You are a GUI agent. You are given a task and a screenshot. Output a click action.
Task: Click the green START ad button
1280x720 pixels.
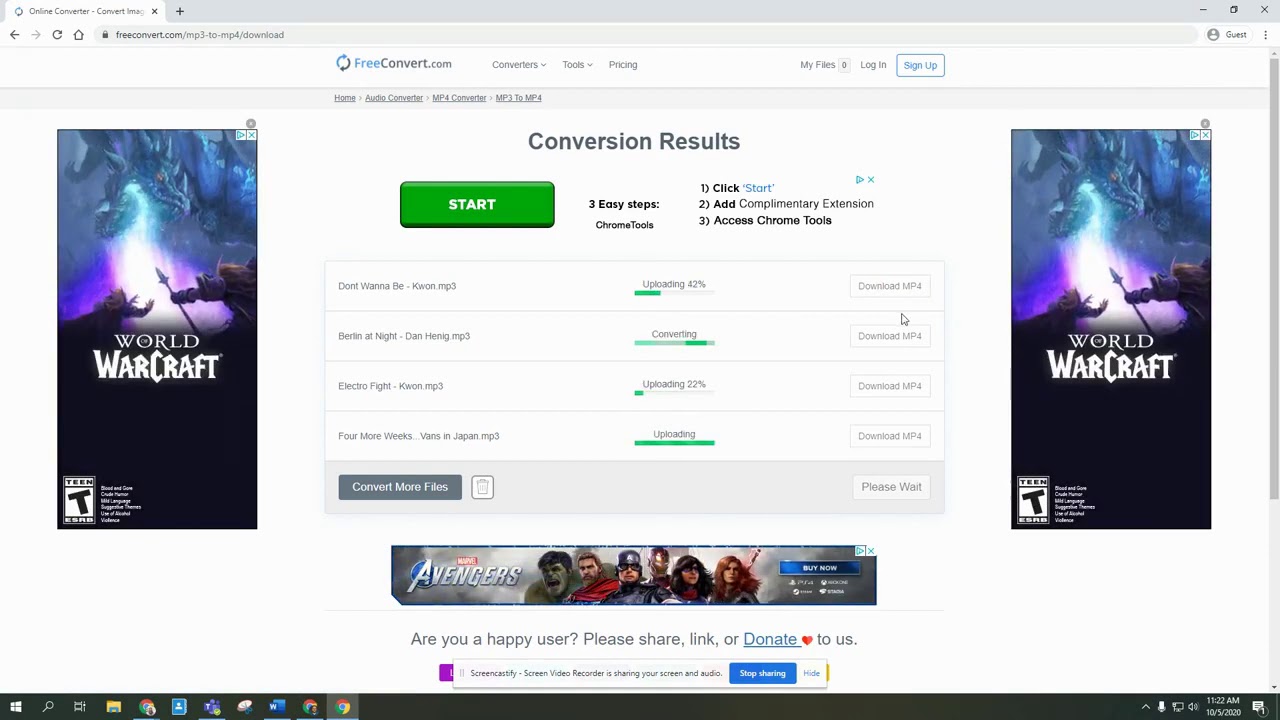477,204
